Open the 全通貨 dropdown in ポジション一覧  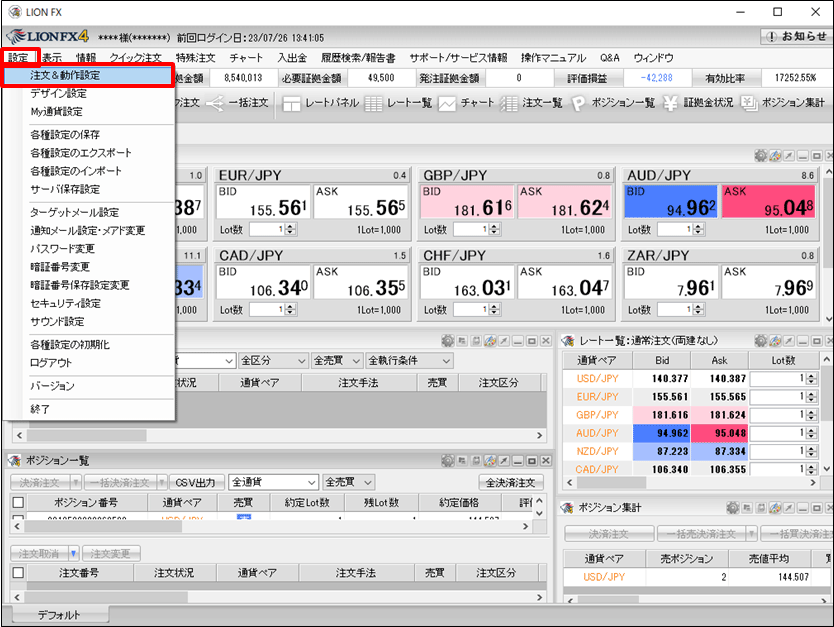[273, 482]
